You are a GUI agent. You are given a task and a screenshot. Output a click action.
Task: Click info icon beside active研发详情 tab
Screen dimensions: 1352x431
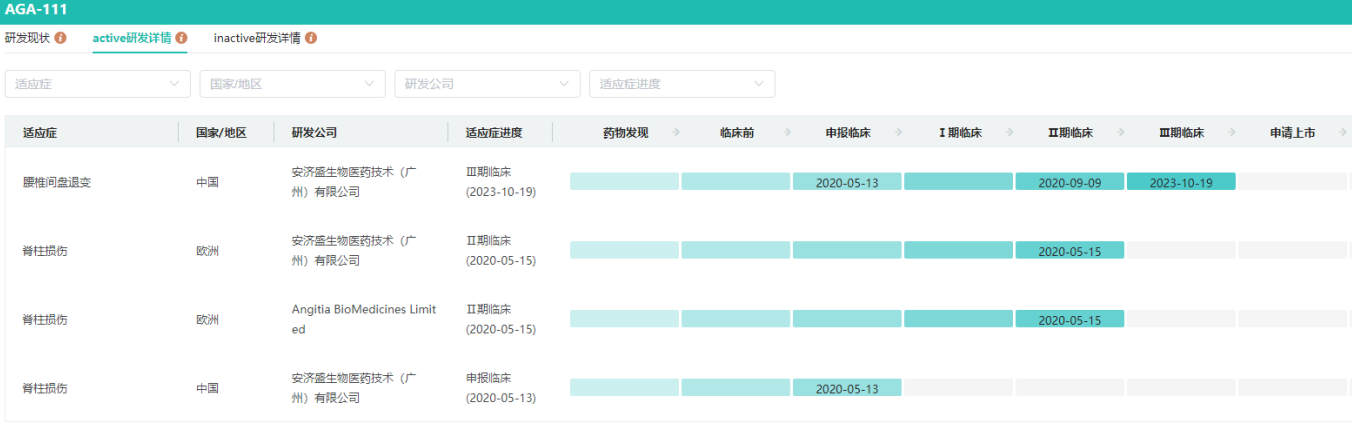pos(181,38)
